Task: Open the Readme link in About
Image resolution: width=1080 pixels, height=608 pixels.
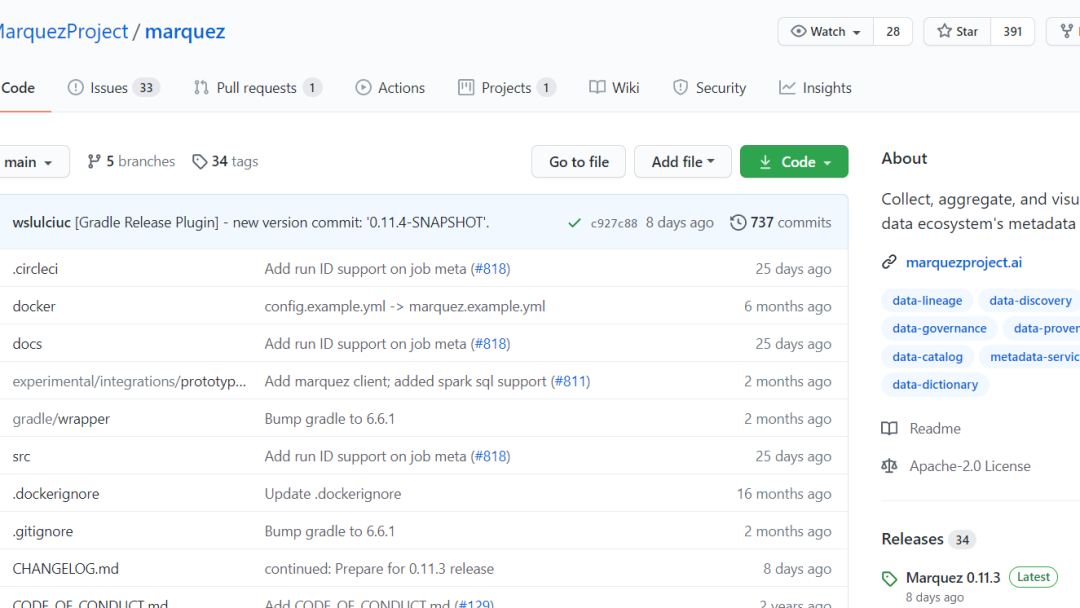Action: [x=935, y=428]
